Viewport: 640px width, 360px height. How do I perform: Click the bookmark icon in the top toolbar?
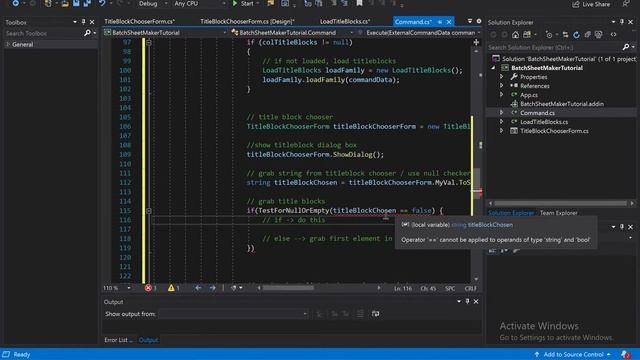point(359,4)
